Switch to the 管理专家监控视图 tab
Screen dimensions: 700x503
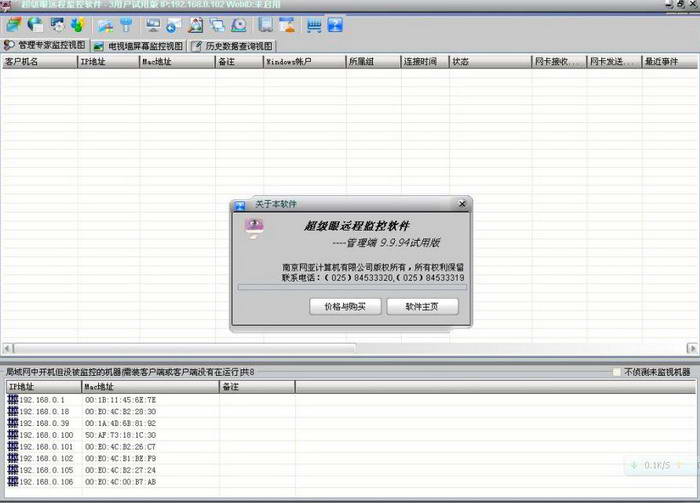pos(45,45)
